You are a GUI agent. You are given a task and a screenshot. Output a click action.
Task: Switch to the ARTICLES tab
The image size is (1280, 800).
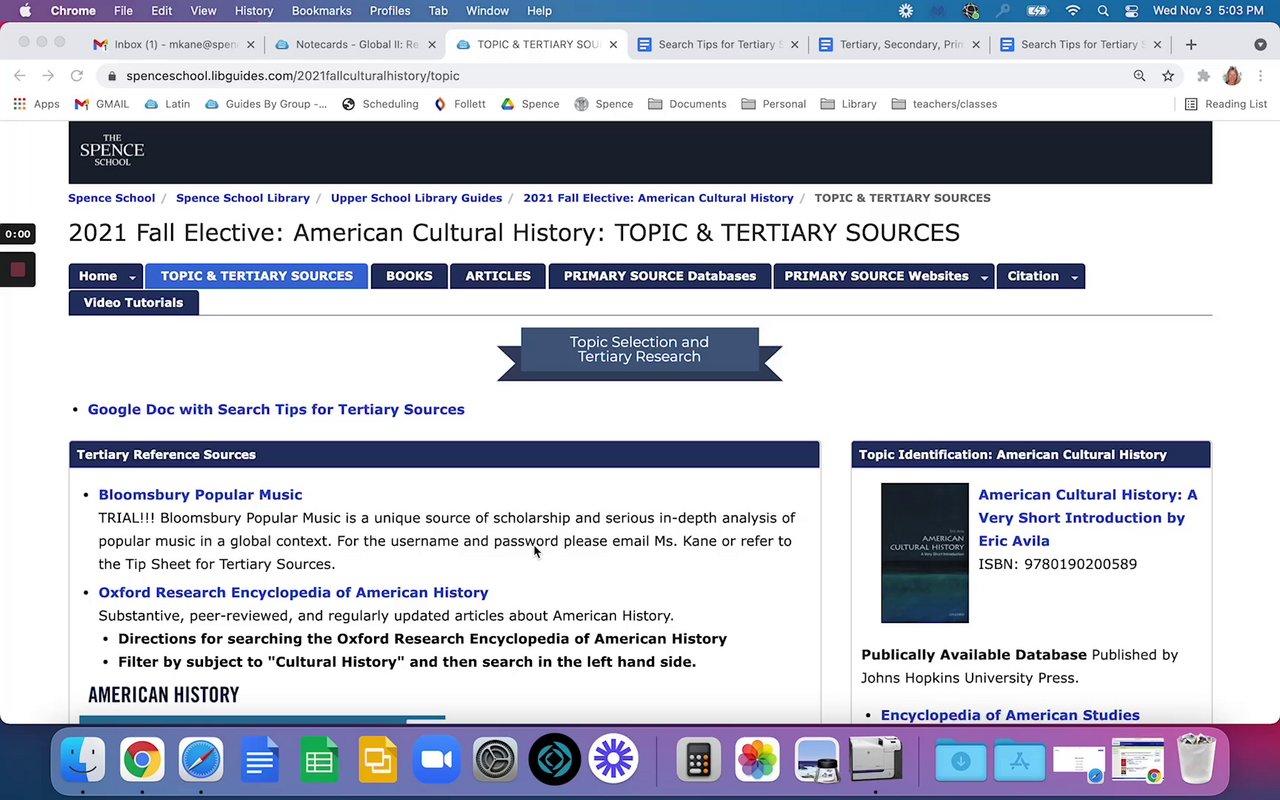point(497,276)
